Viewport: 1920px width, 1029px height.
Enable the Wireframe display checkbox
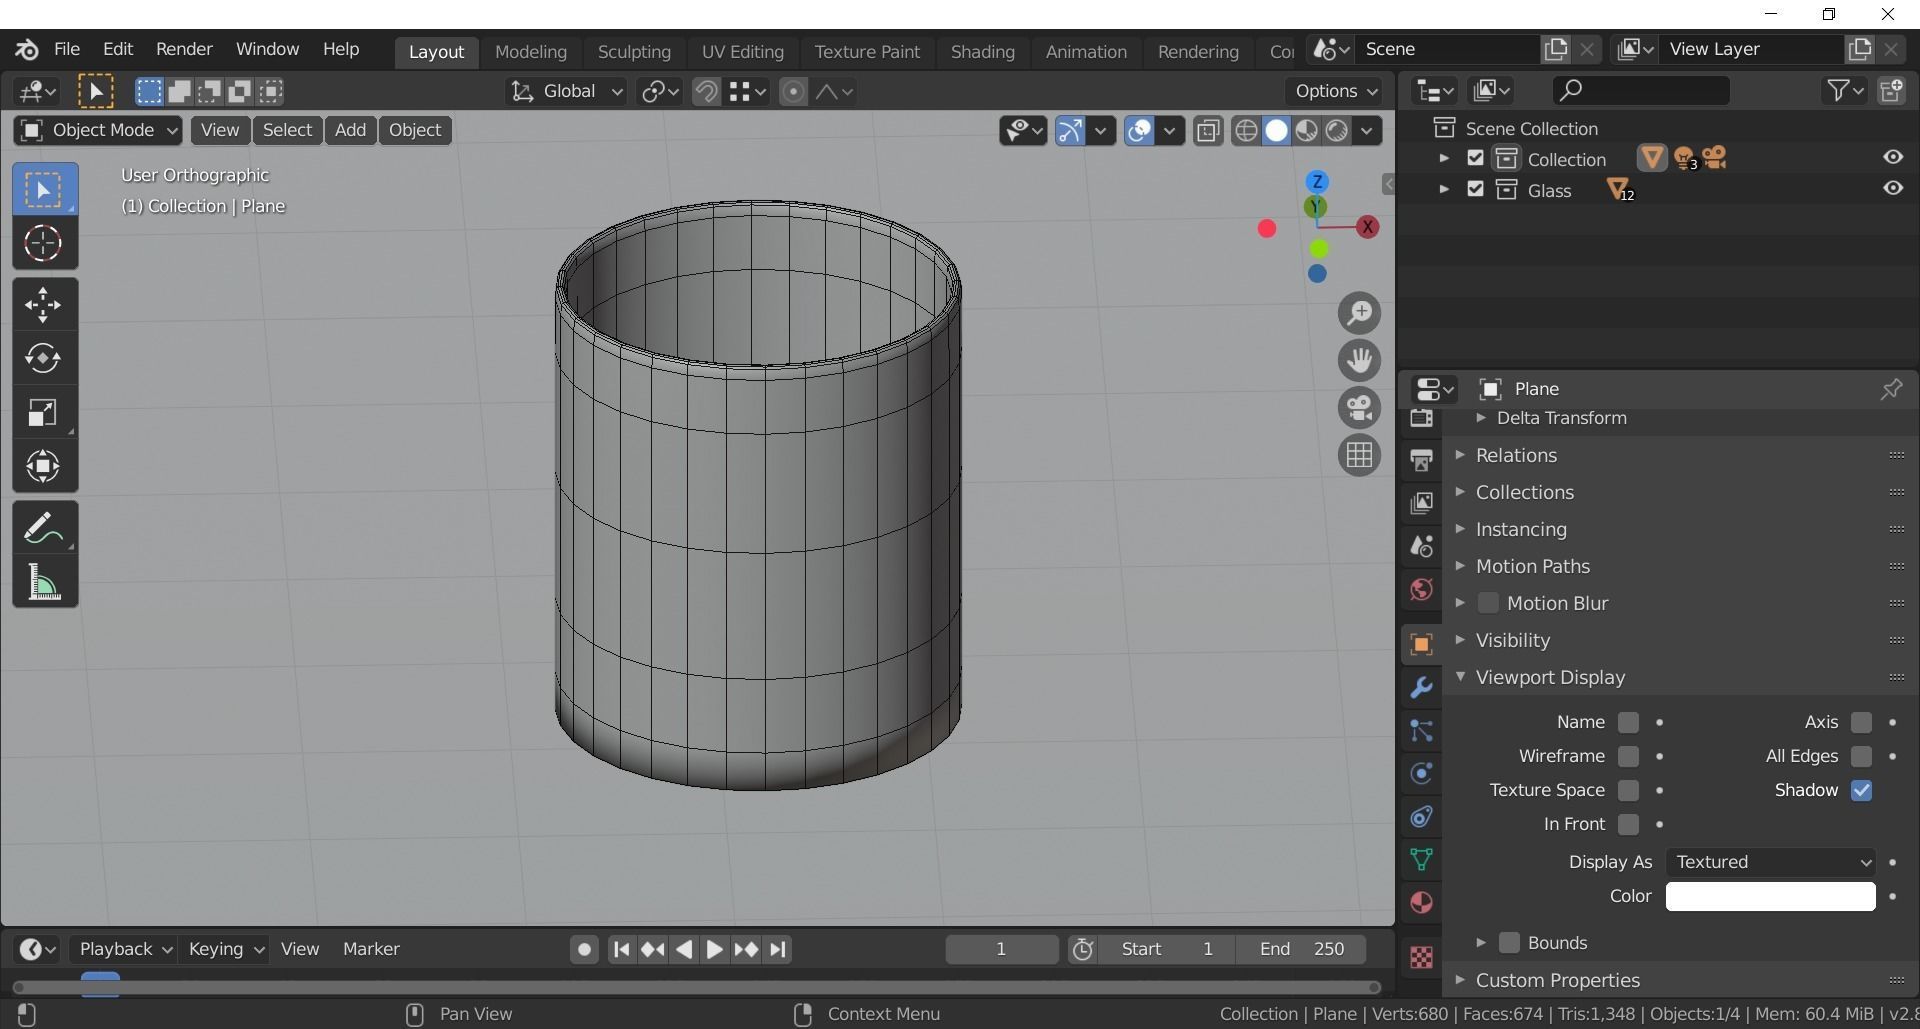point(1629,756)
